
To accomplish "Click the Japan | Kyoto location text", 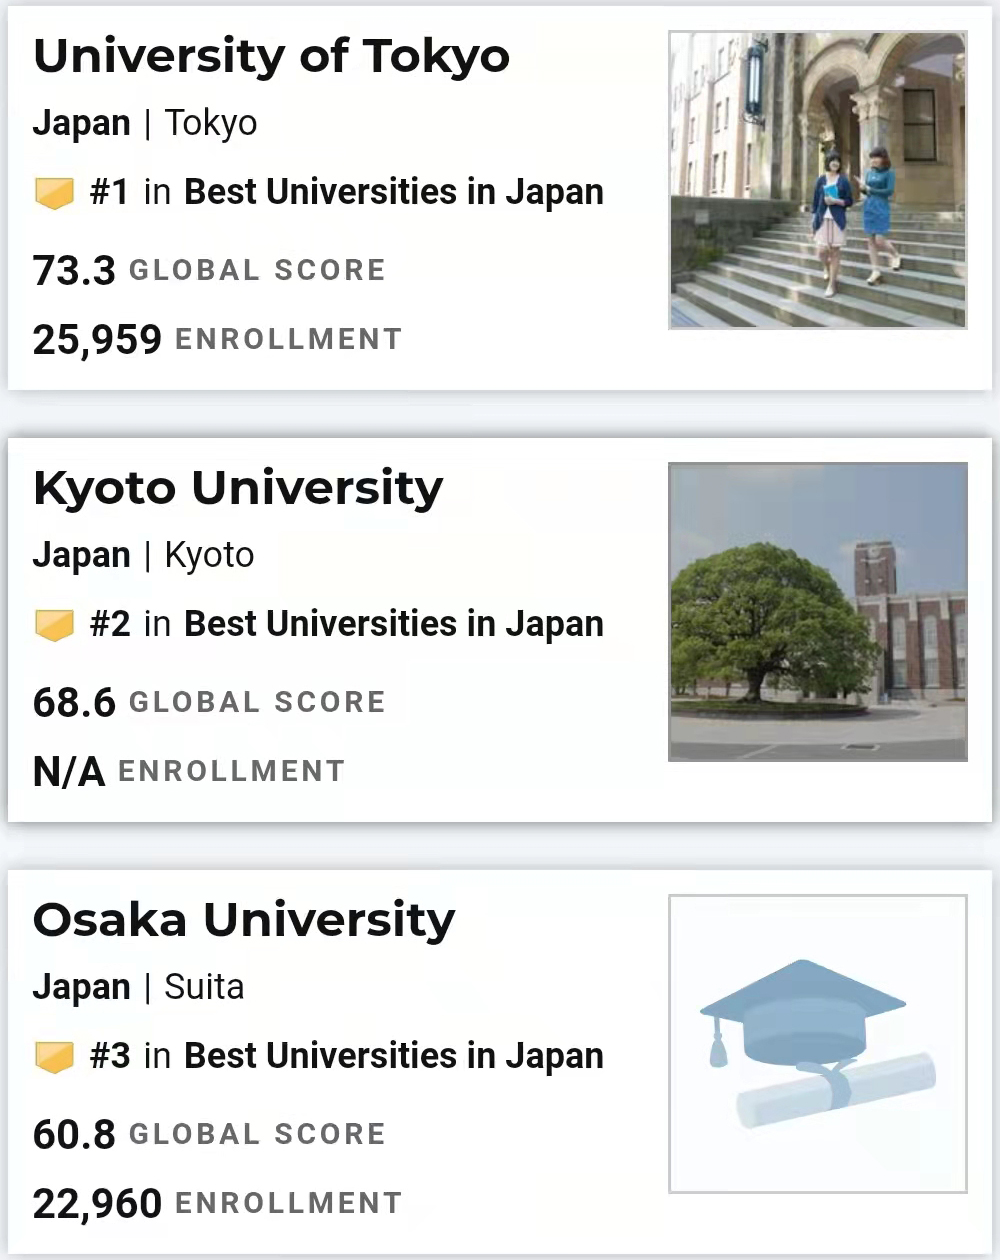I will click(144, 556).
